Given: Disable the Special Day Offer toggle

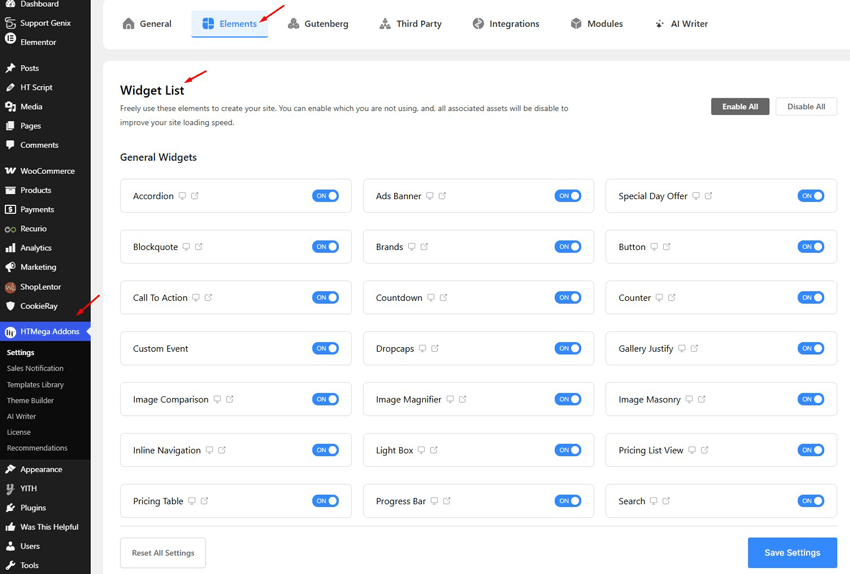Looking at the screenshot, I should pos(810,196).
